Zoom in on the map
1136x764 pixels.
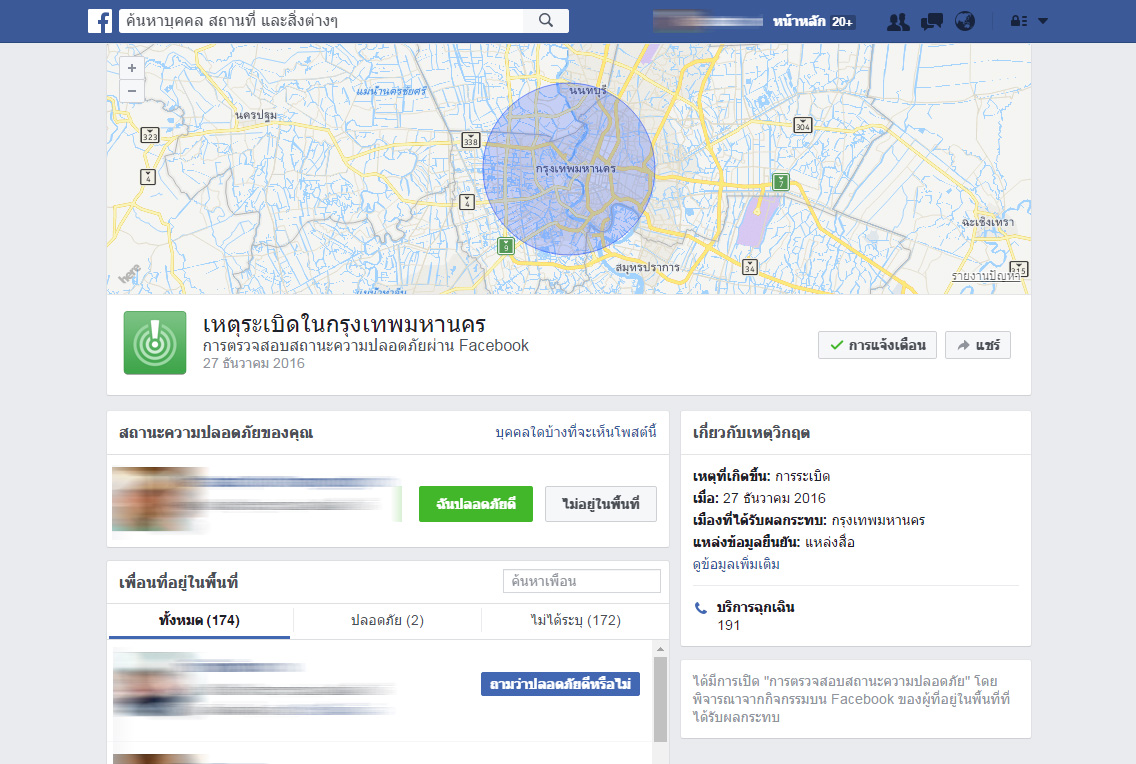pos(132,68)
